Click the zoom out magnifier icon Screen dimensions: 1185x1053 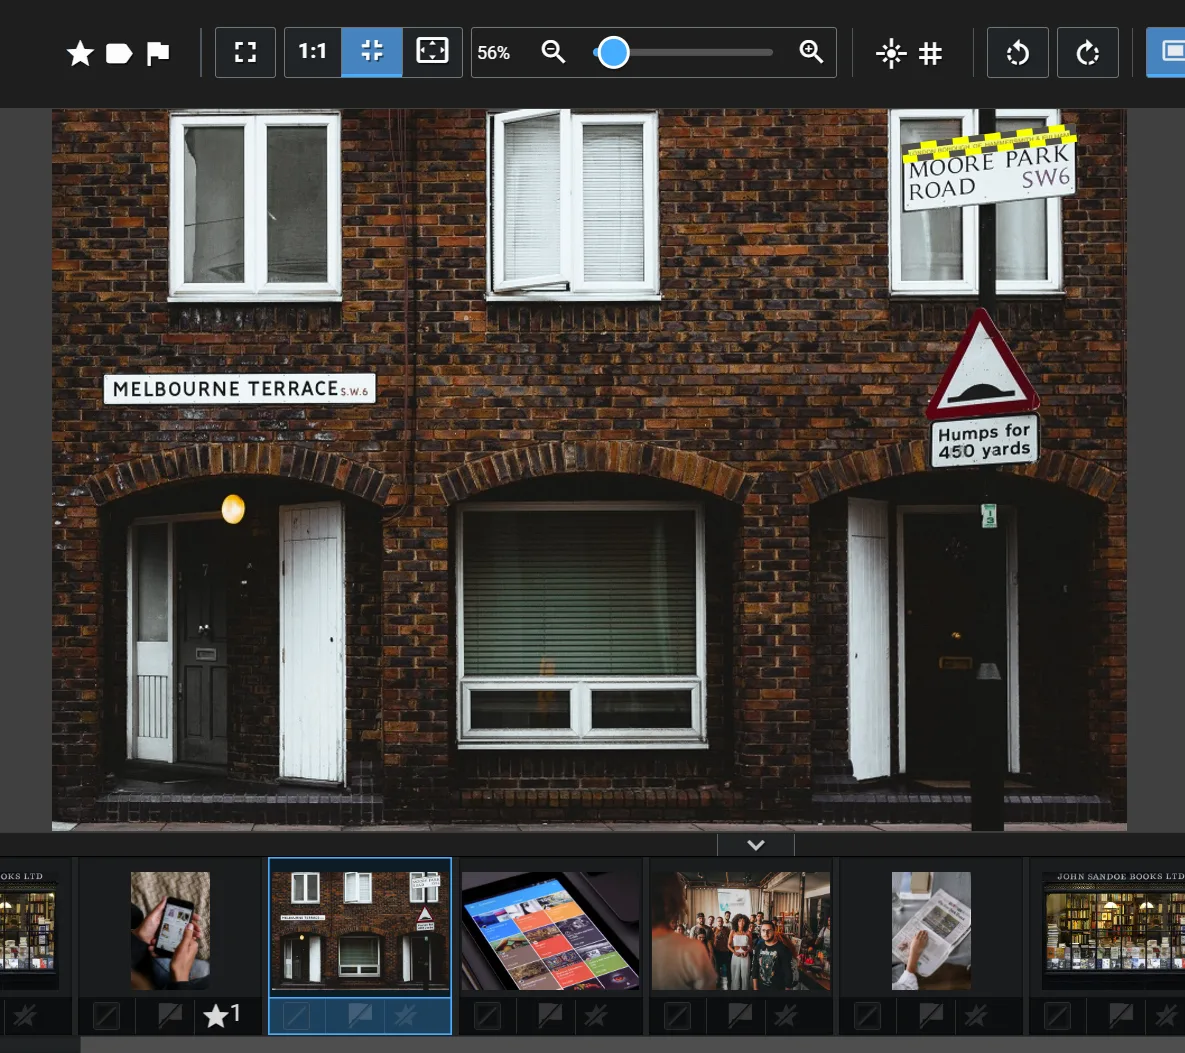[x=553, y=52]
